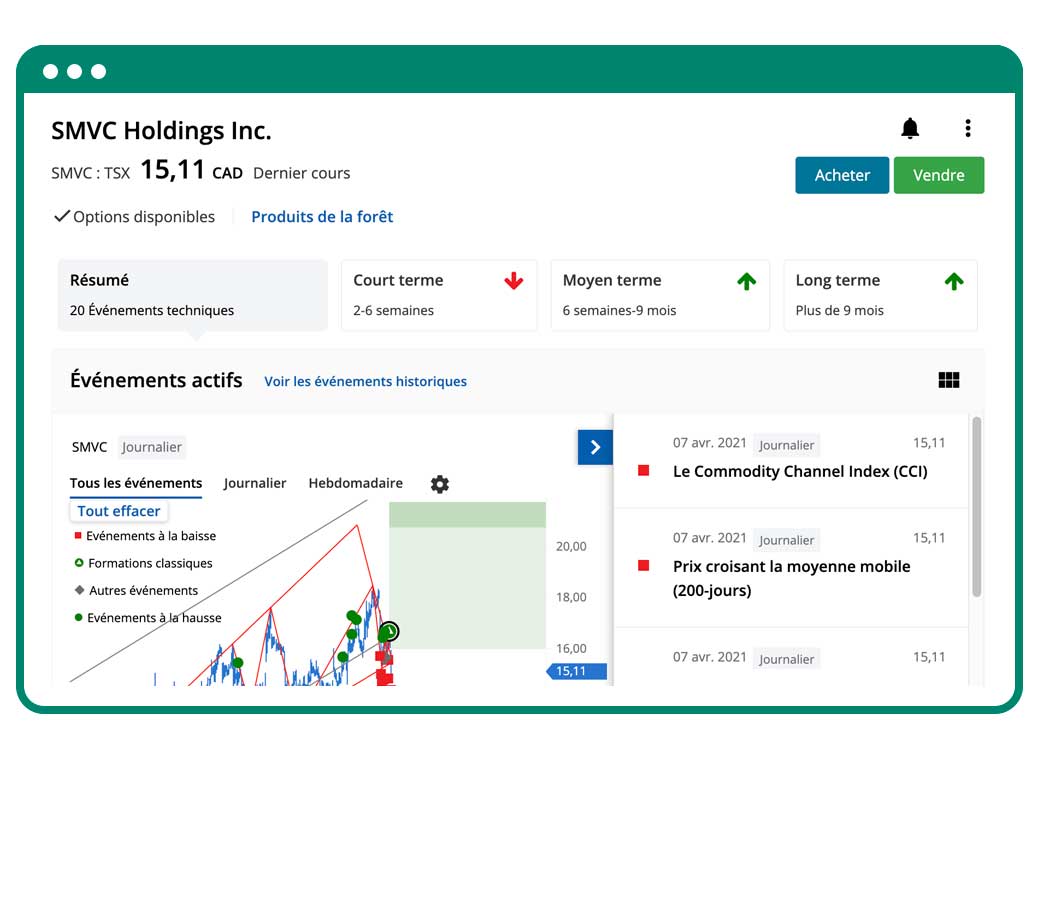Click the Acheter button
The height and width of the screenshot is (900, 1038).
(x=842, y=175)
